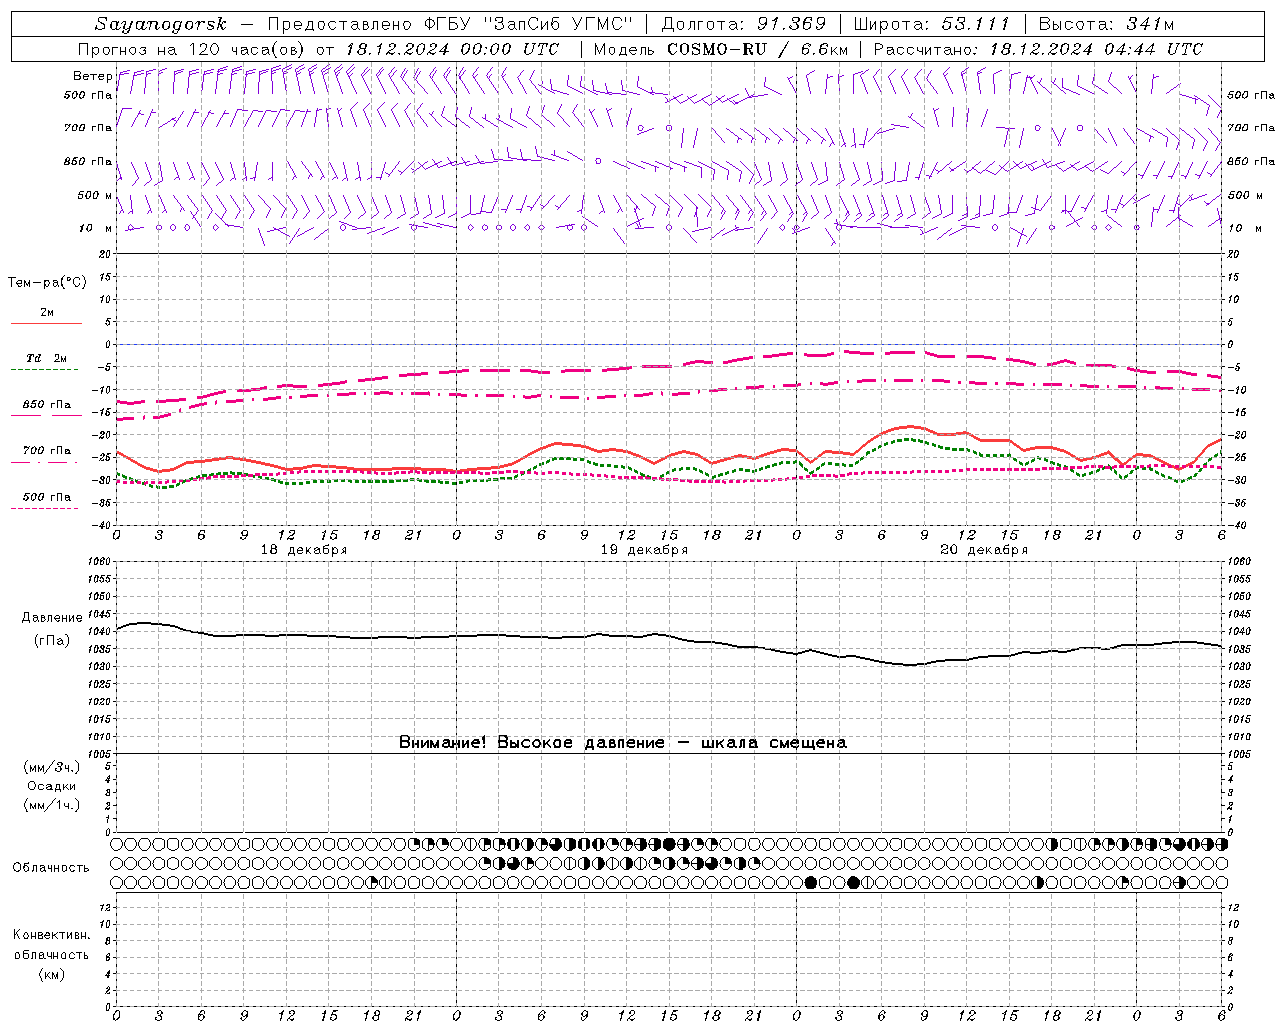Screen dimensions: 1280x1024
Task: Click the '(мм/1ч.)' precipitation unit label
Action: tap(52, 805)
